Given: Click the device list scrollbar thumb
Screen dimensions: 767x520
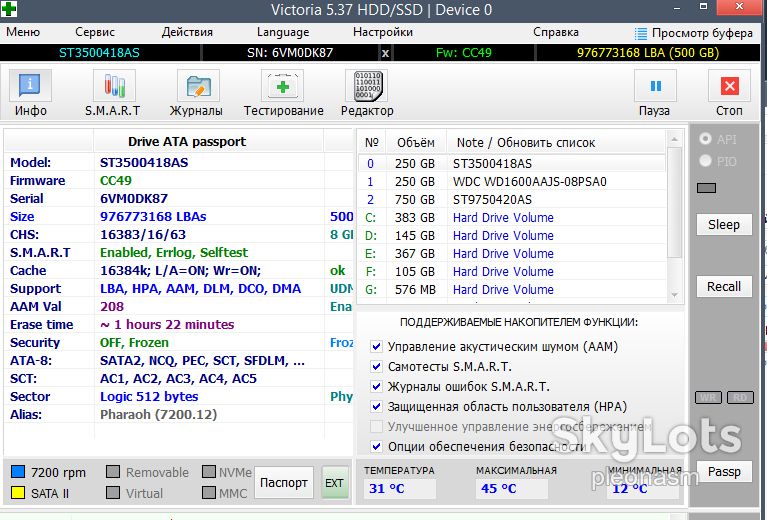Looking at the screenshot, I should coord(675,202).
